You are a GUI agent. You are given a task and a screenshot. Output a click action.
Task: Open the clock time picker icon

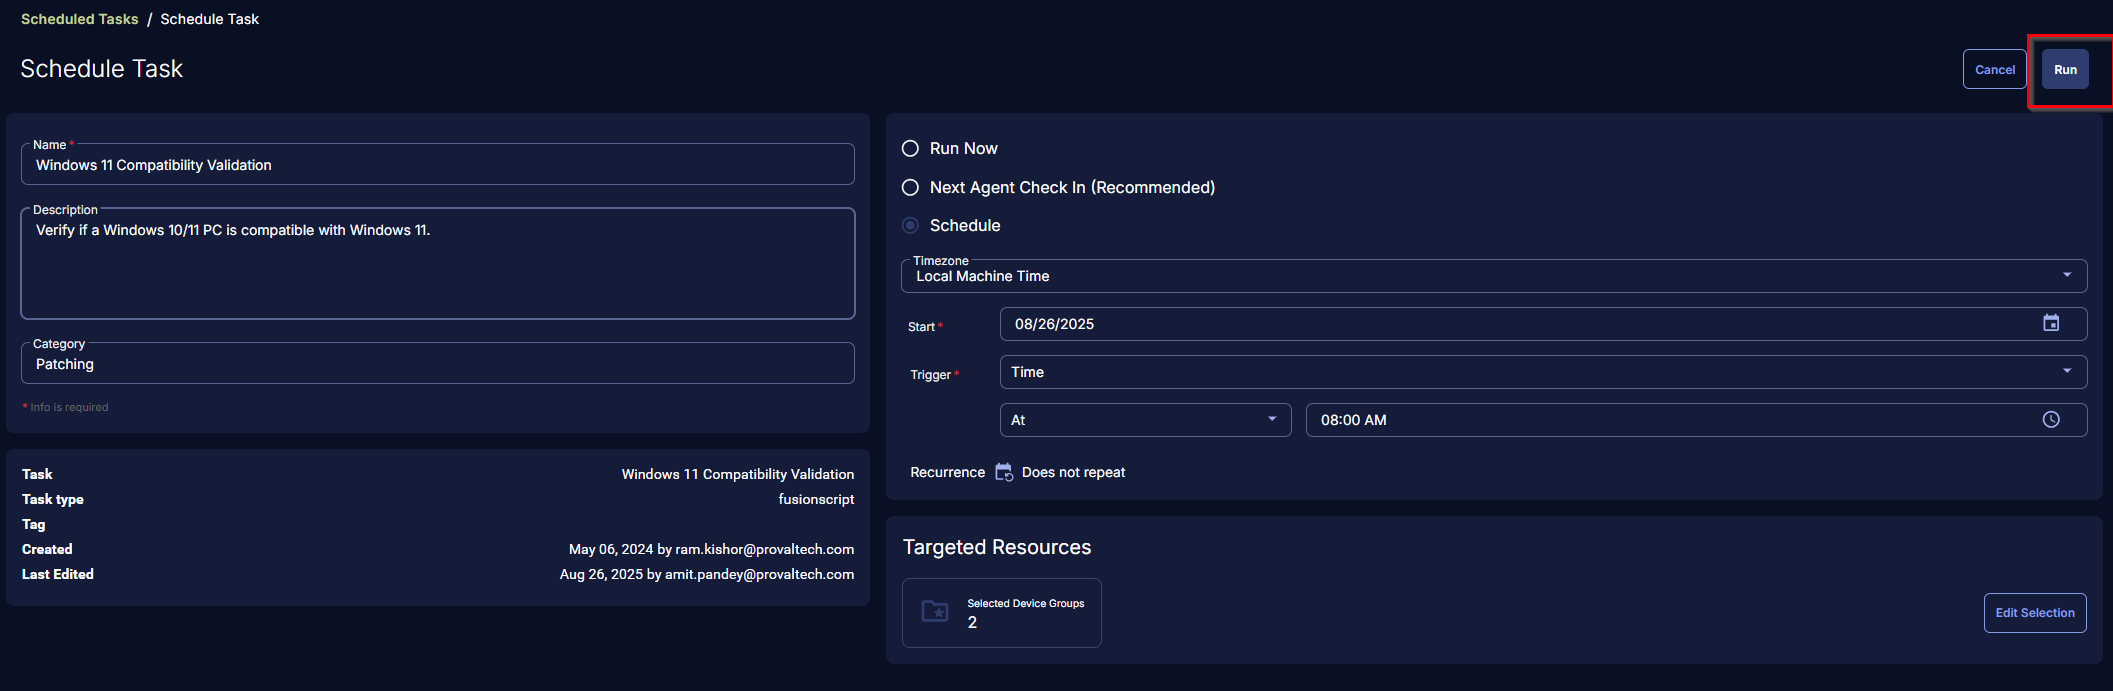2051,420
